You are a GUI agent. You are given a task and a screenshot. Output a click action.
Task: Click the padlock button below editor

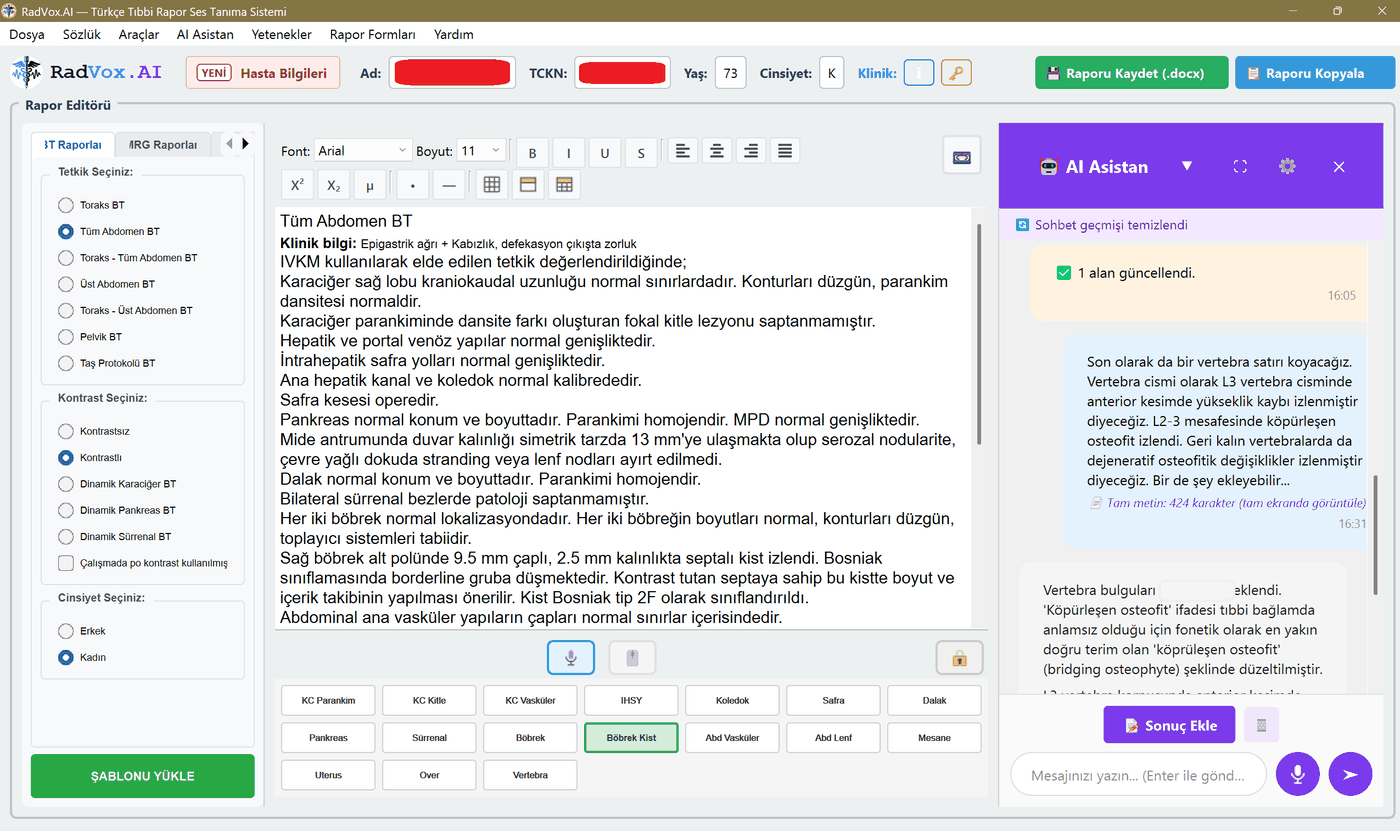coord(959,657)
